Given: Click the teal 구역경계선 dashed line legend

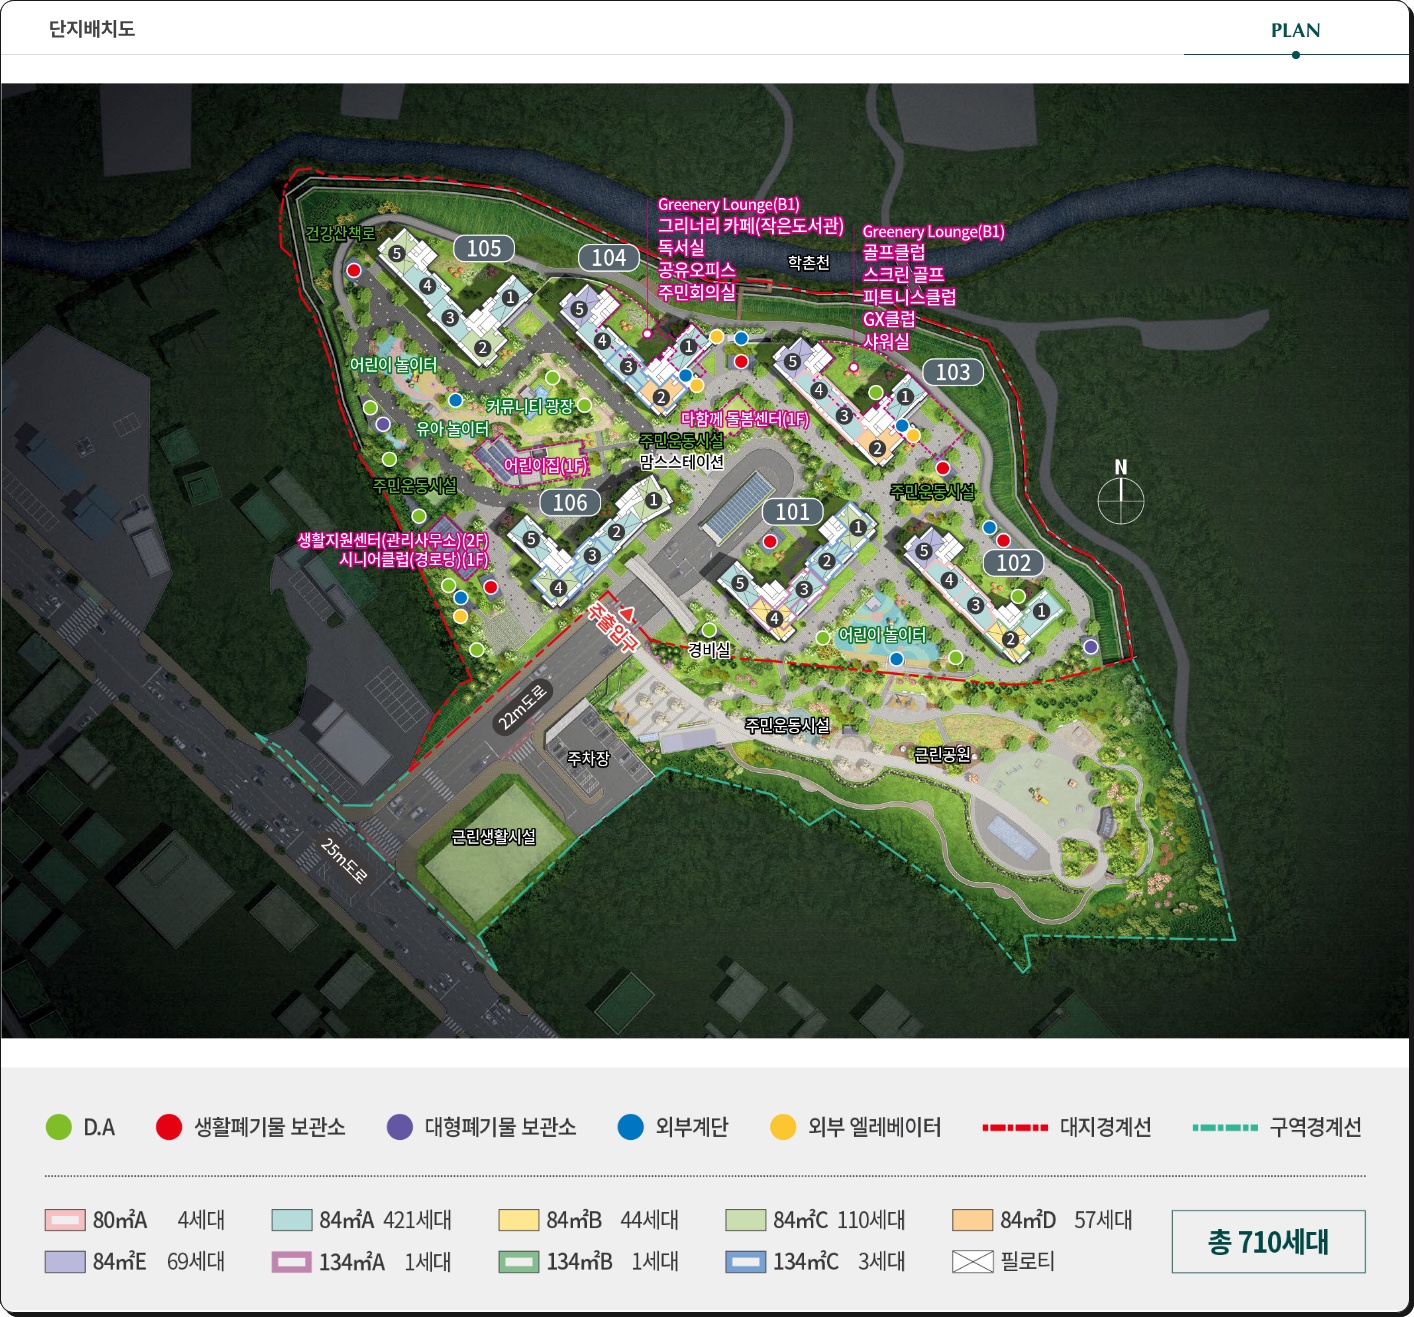Looking at the screenshot, I should click(1225, 1127).
